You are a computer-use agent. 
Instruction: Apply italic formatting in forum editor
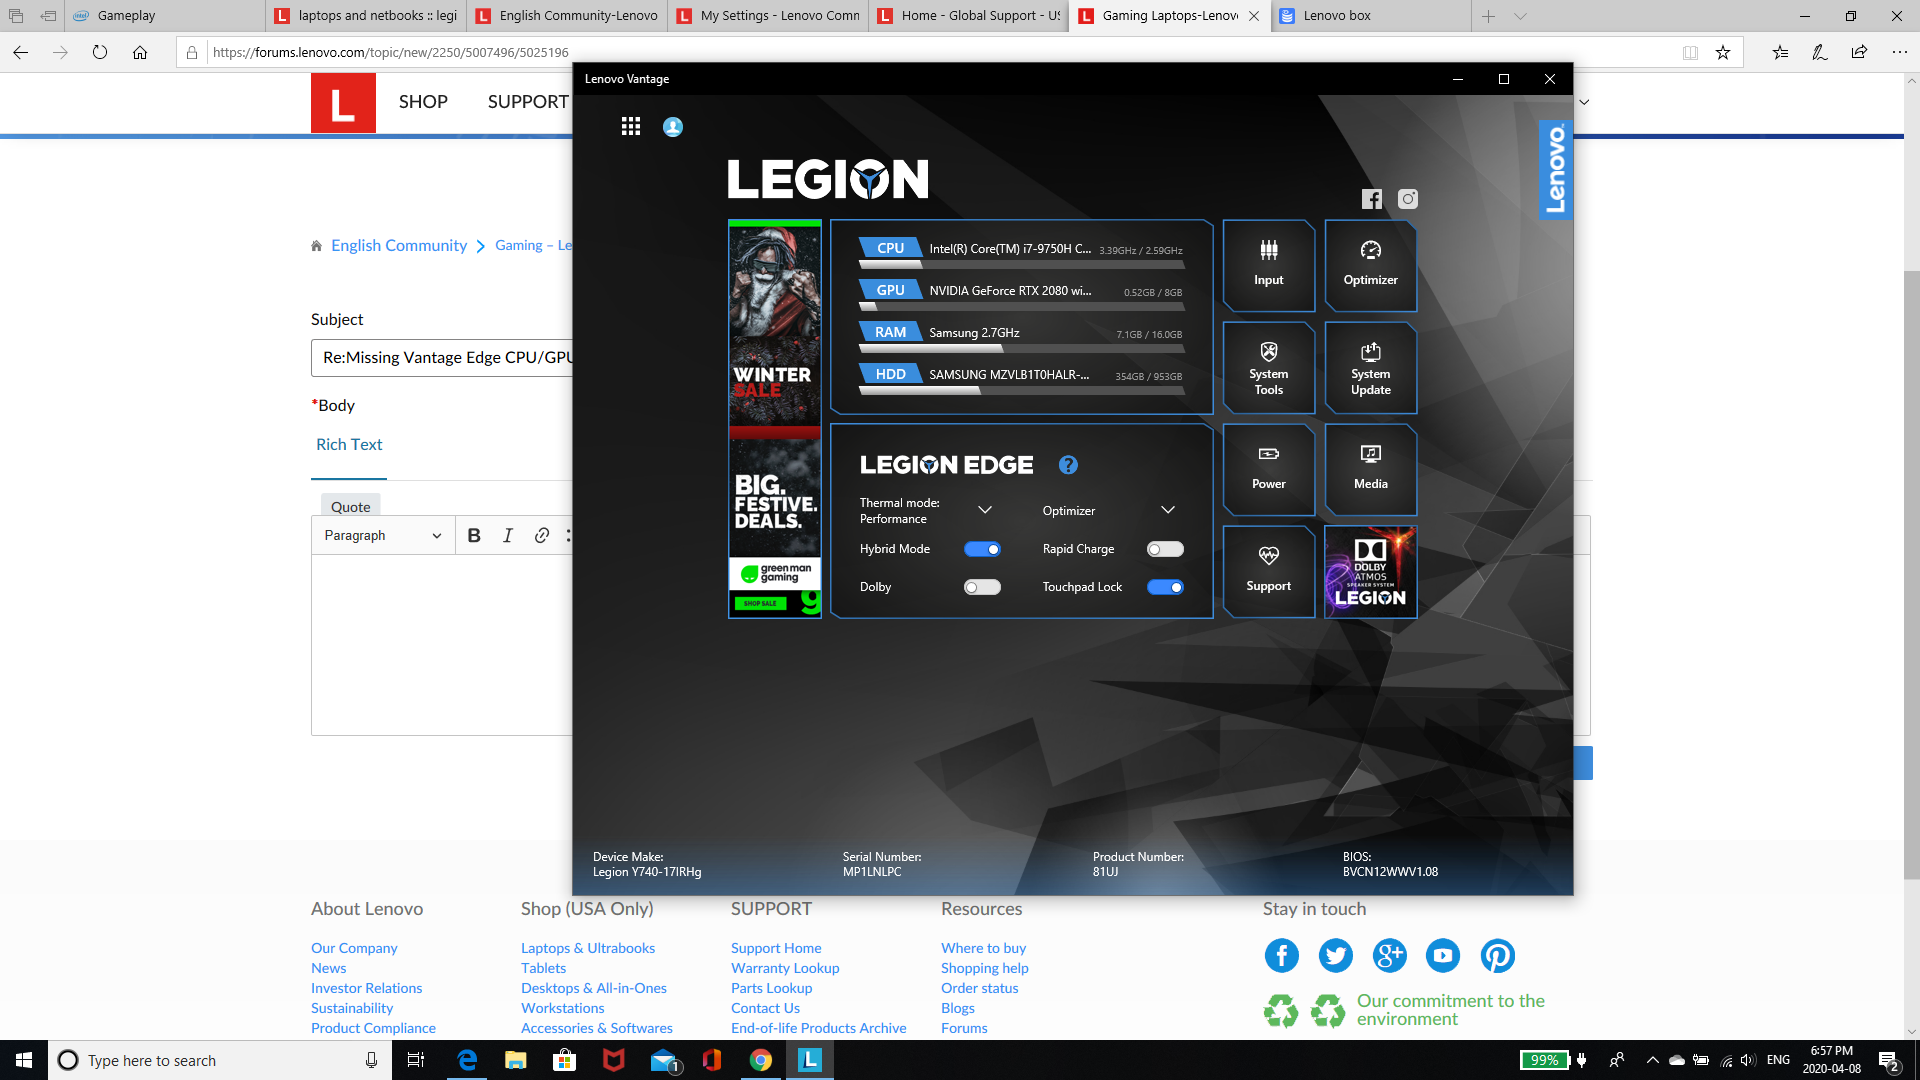point(508,536)
